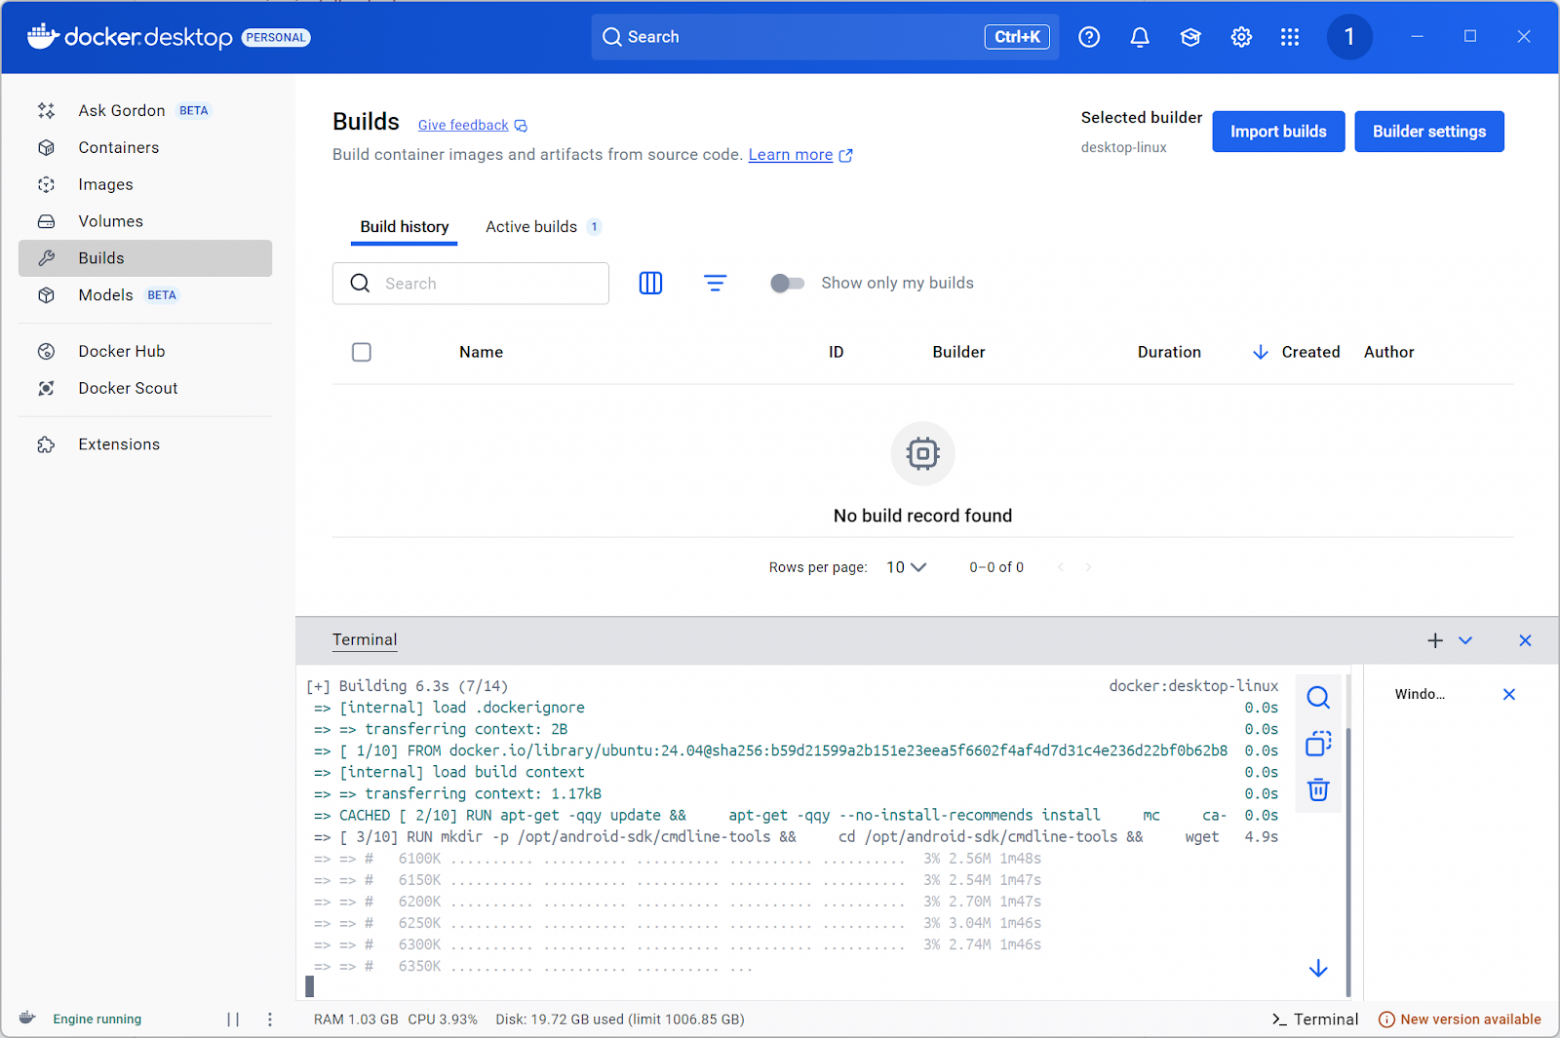Click the Name column header

(481, 352)
